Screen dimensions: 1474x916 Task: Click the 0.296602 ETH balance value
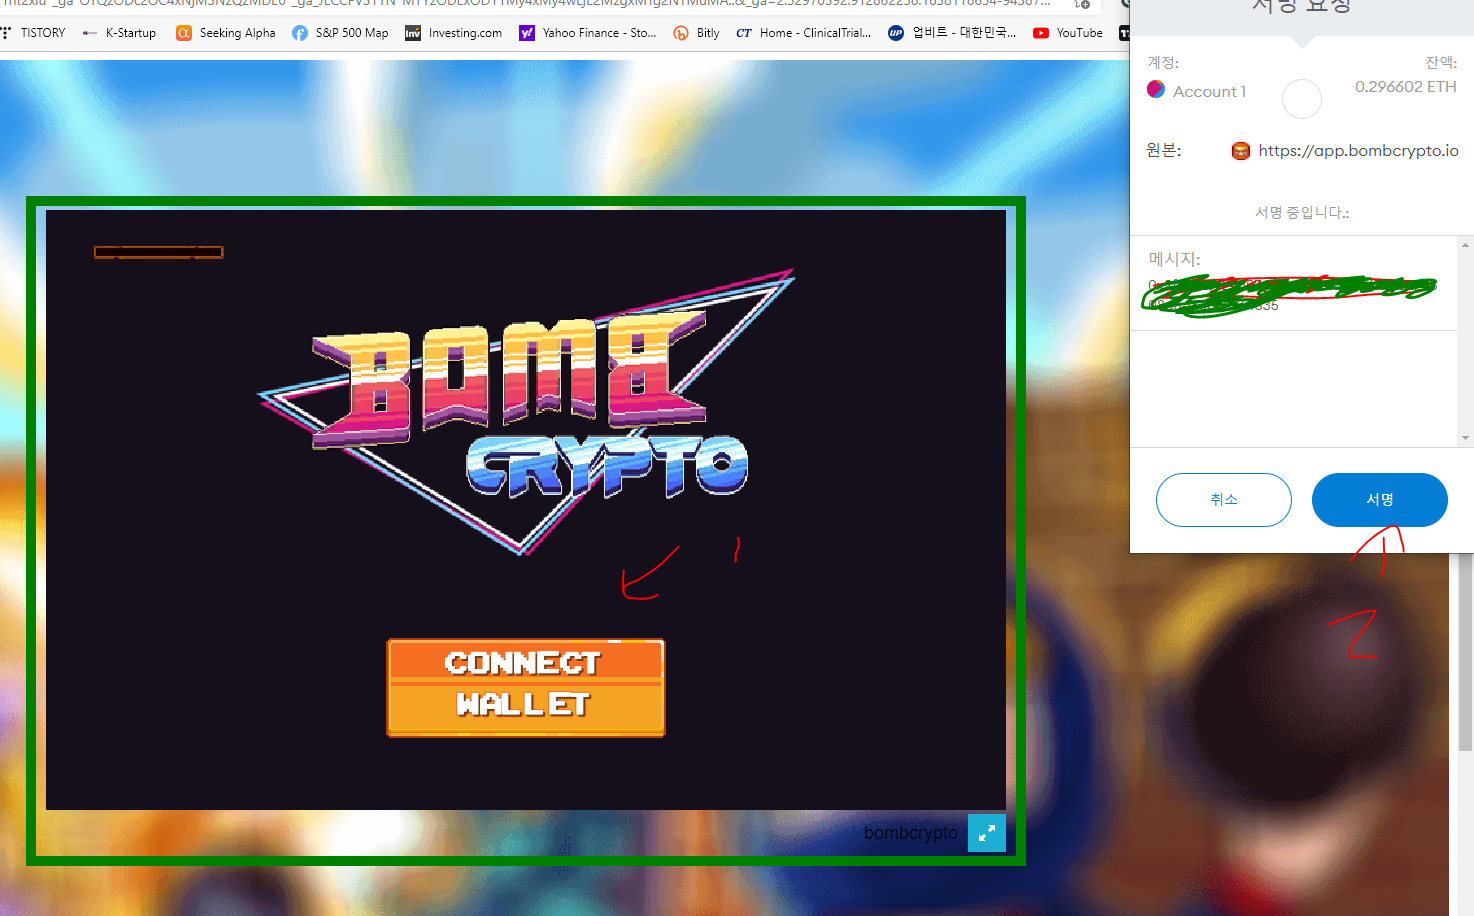coord(1406,87)
